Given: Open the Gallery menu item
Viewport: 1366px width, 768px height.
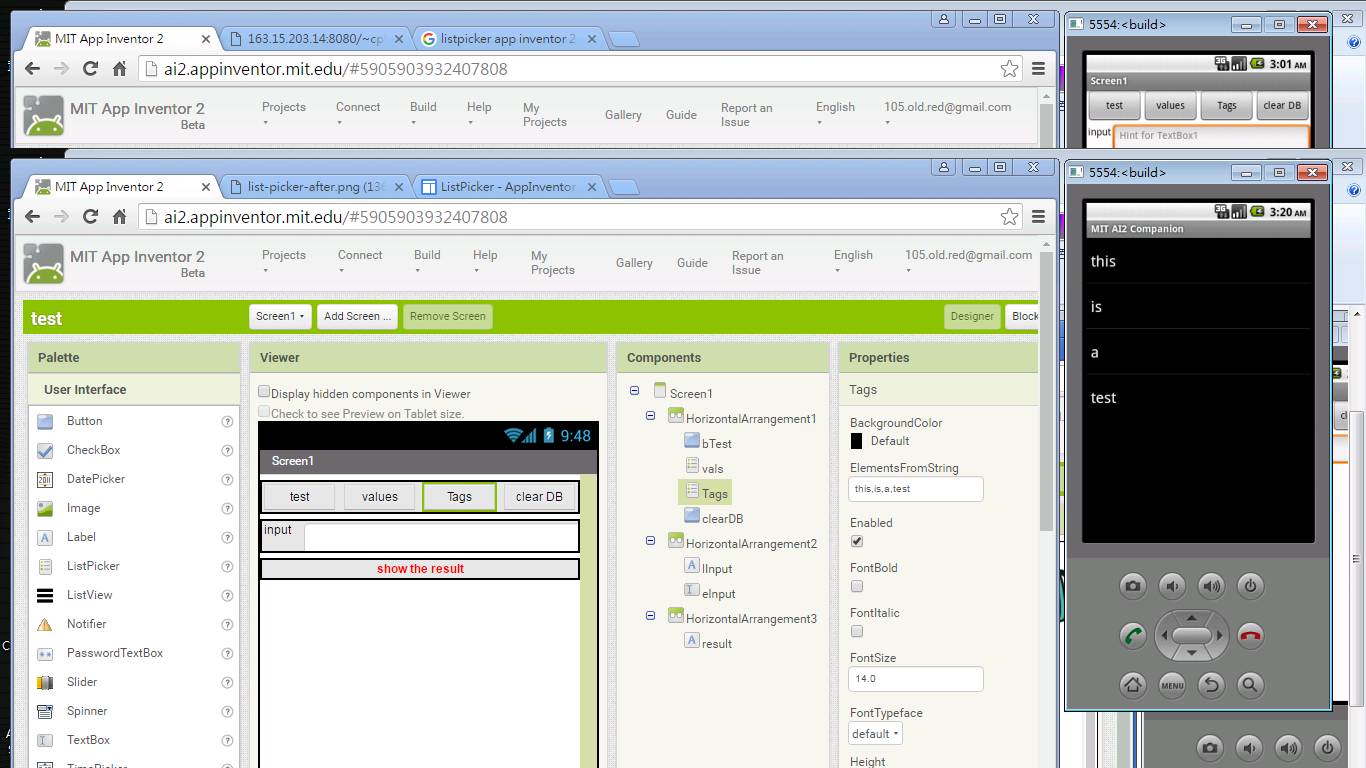Looking at the screenshot, I should point(634,263).
